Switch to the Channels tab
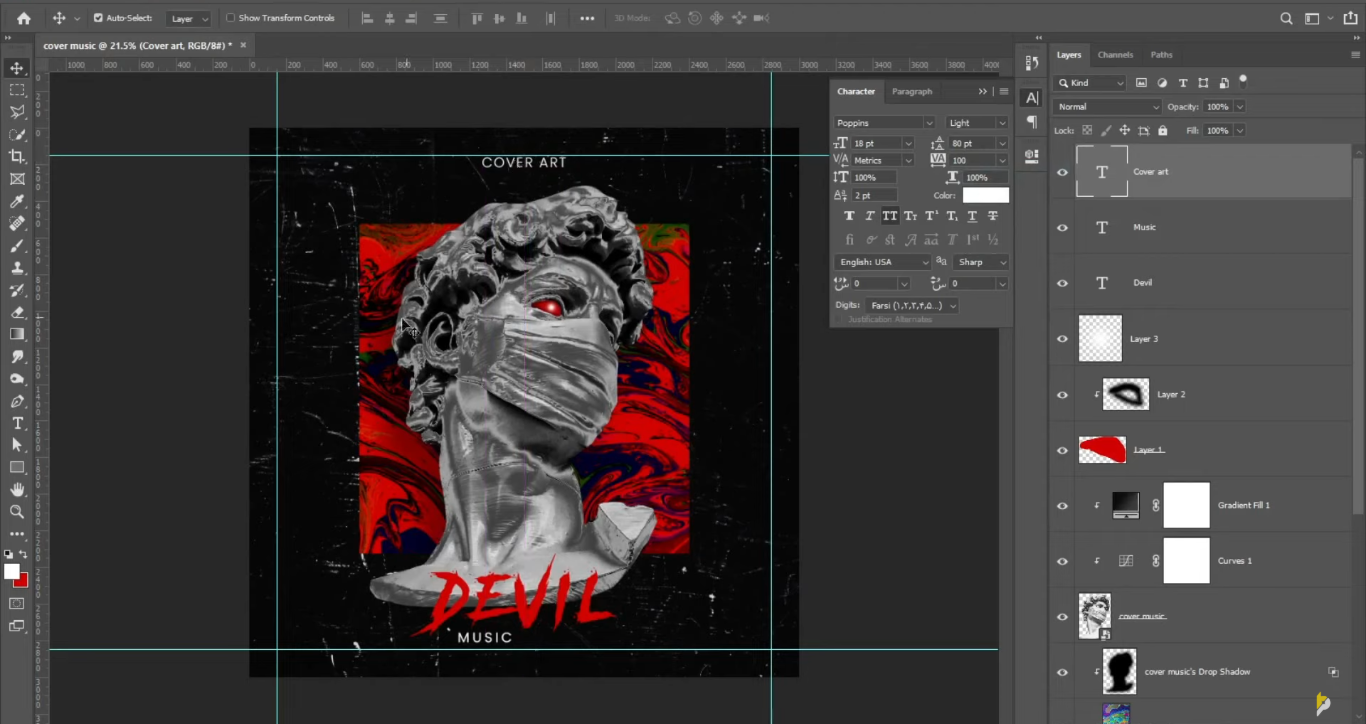Screen dimensions: 1366x724 (1115, 54)
